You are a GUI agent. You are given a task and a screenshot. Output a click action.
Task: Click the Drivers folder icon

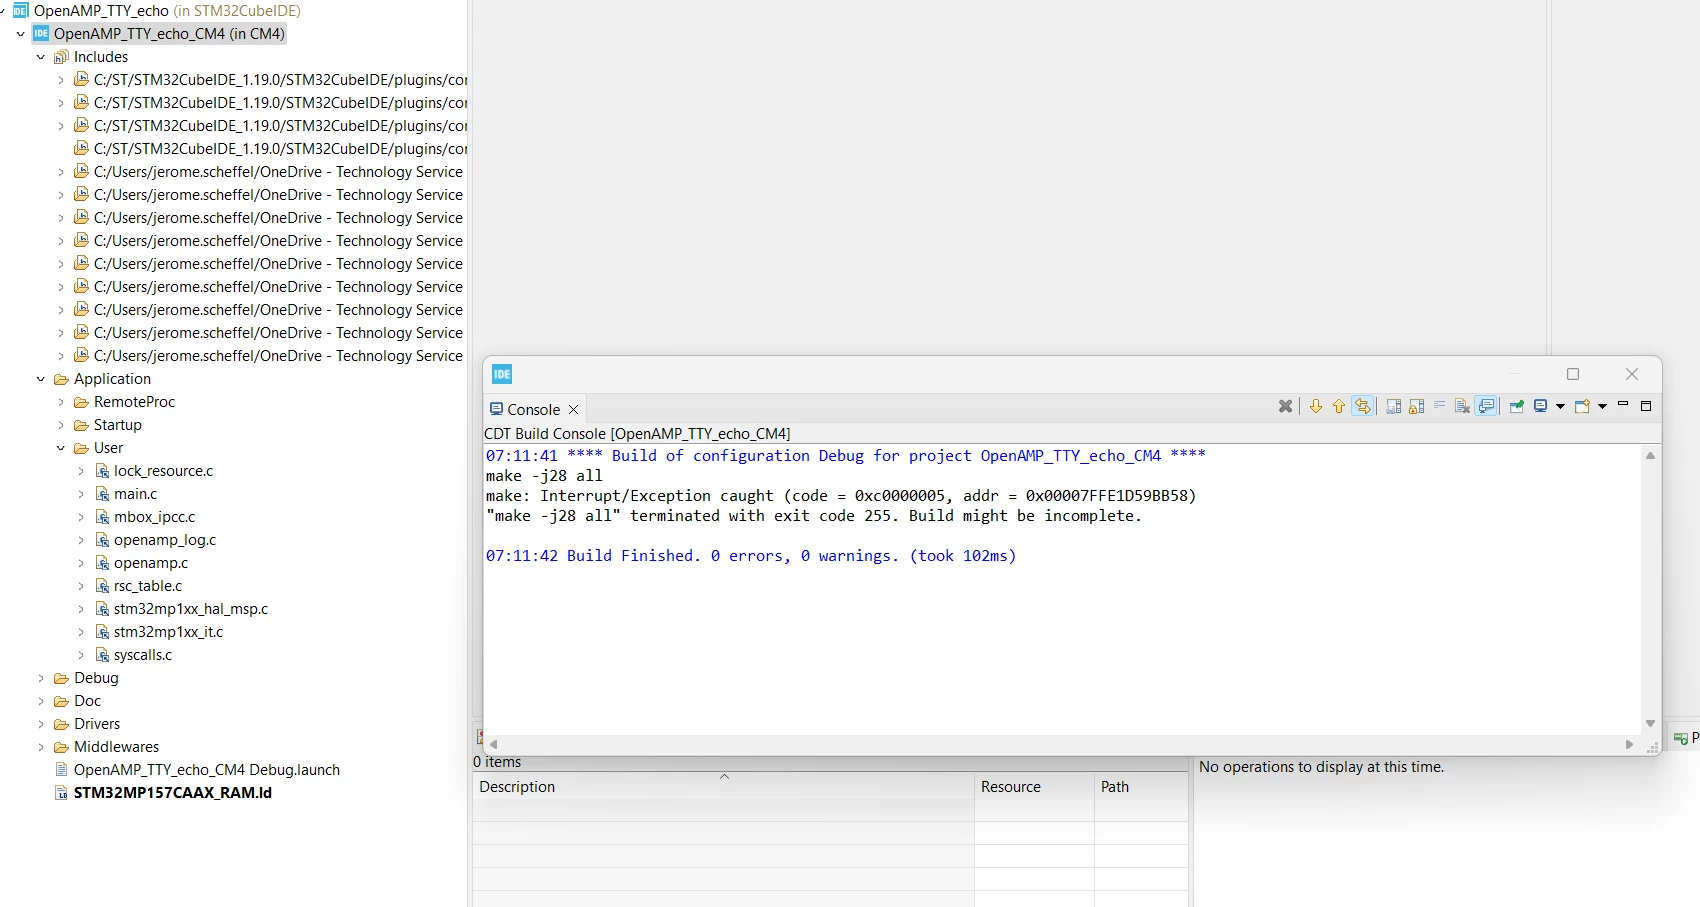click(61, 724)
